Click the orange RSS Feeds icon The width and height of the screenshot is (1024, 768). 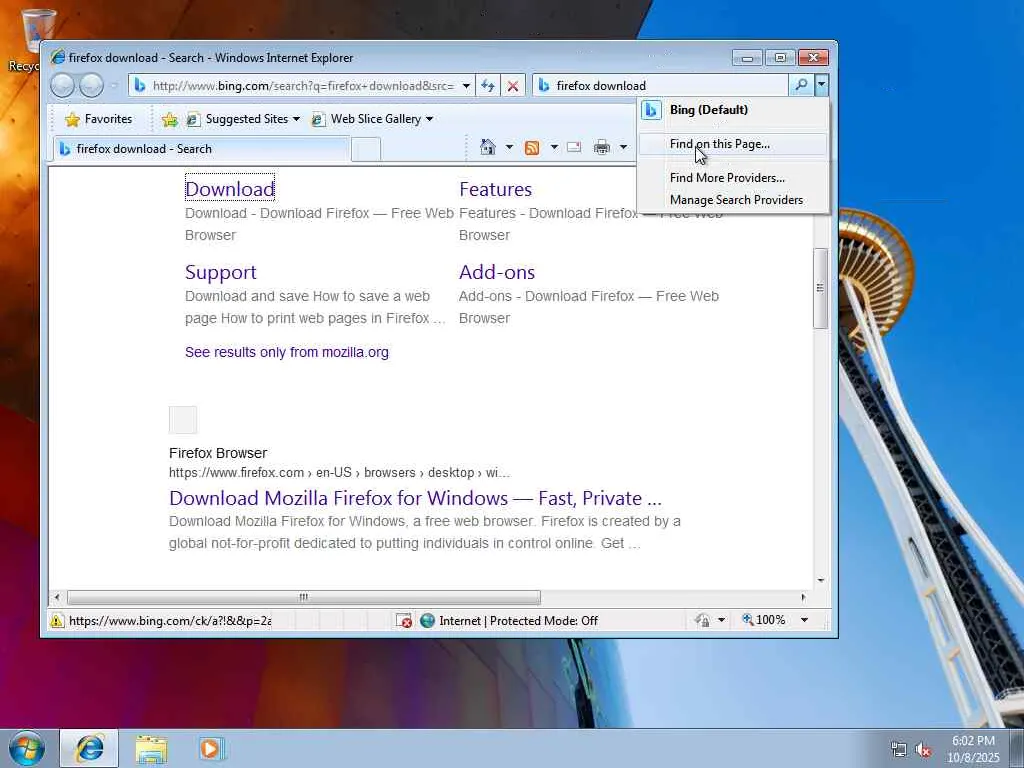(532, 148)
